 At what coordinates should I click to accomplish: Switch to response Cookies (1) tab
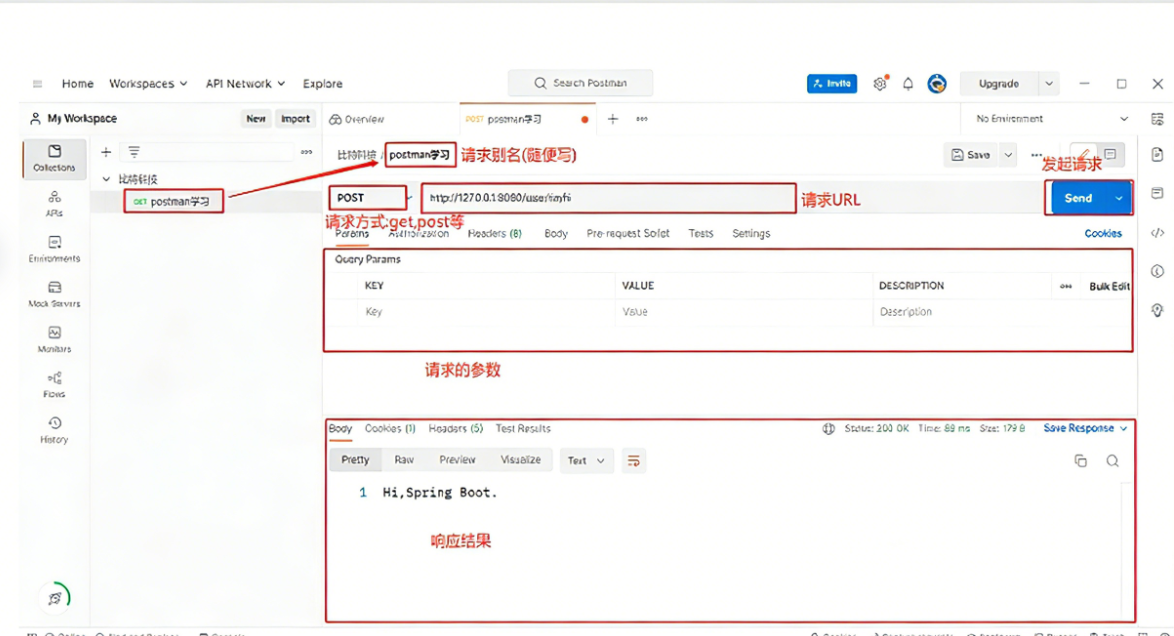click(389, 428)
